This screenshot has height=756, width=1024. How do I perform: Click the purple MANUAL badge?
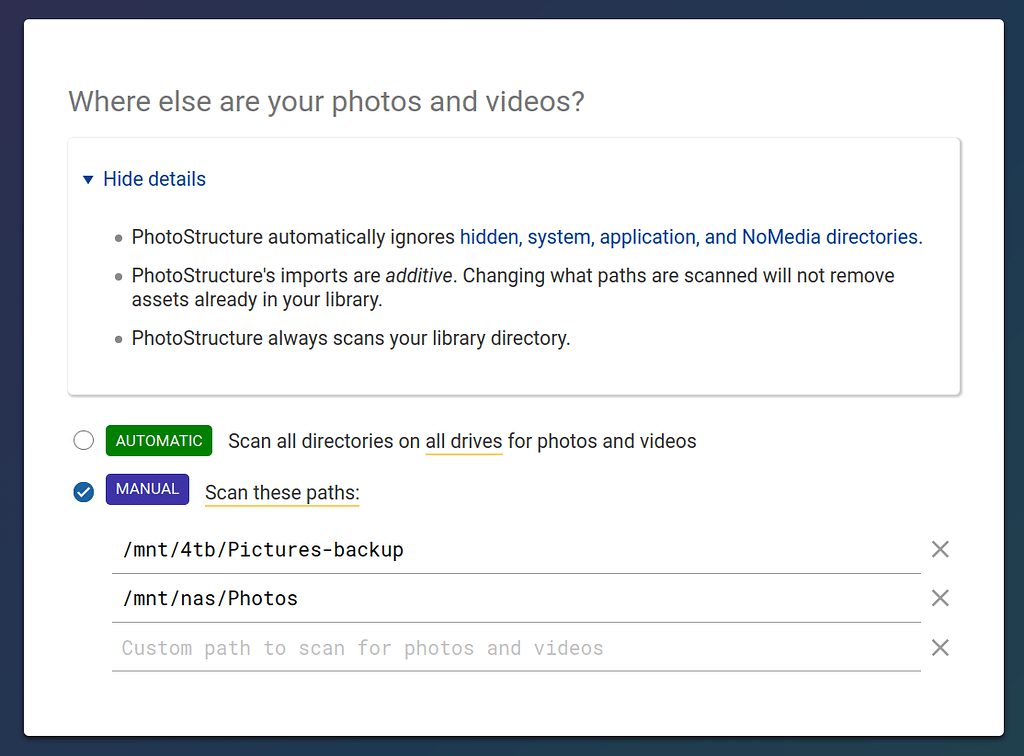point(147,489)
